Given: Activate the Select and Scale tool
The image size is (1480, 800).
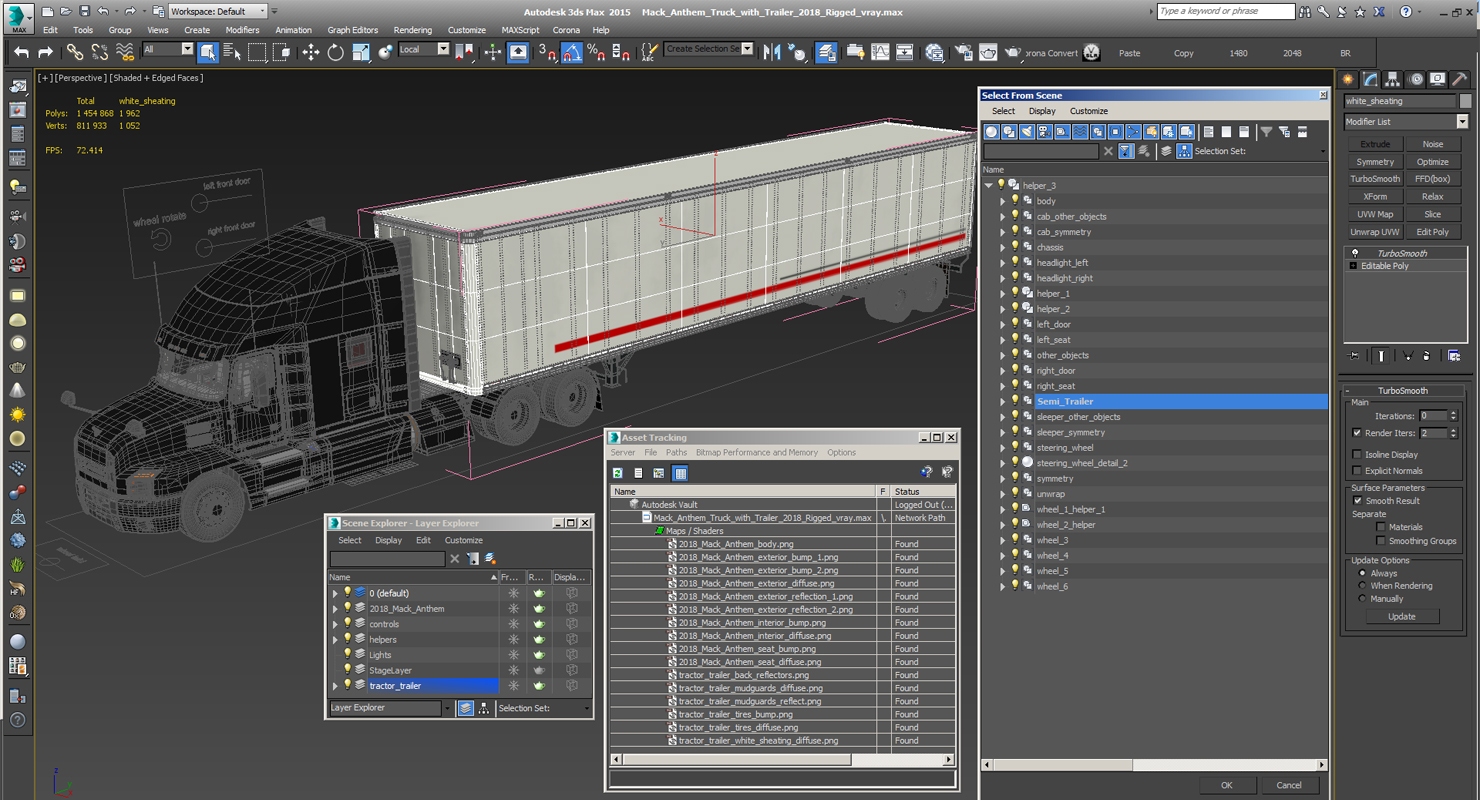Looking at the screenshot, I should (x=361, y=52).
